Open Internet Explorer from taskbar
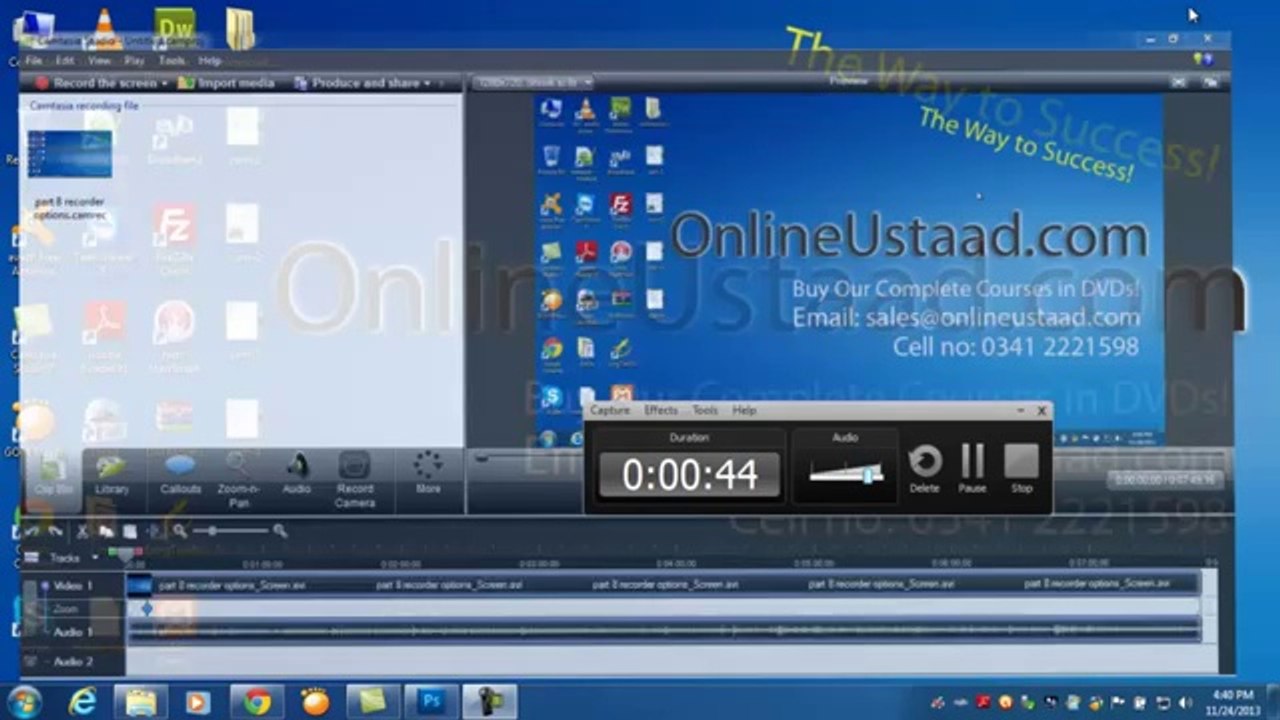Viewport: 1280px width, 720px height. [x=82, y=702]
